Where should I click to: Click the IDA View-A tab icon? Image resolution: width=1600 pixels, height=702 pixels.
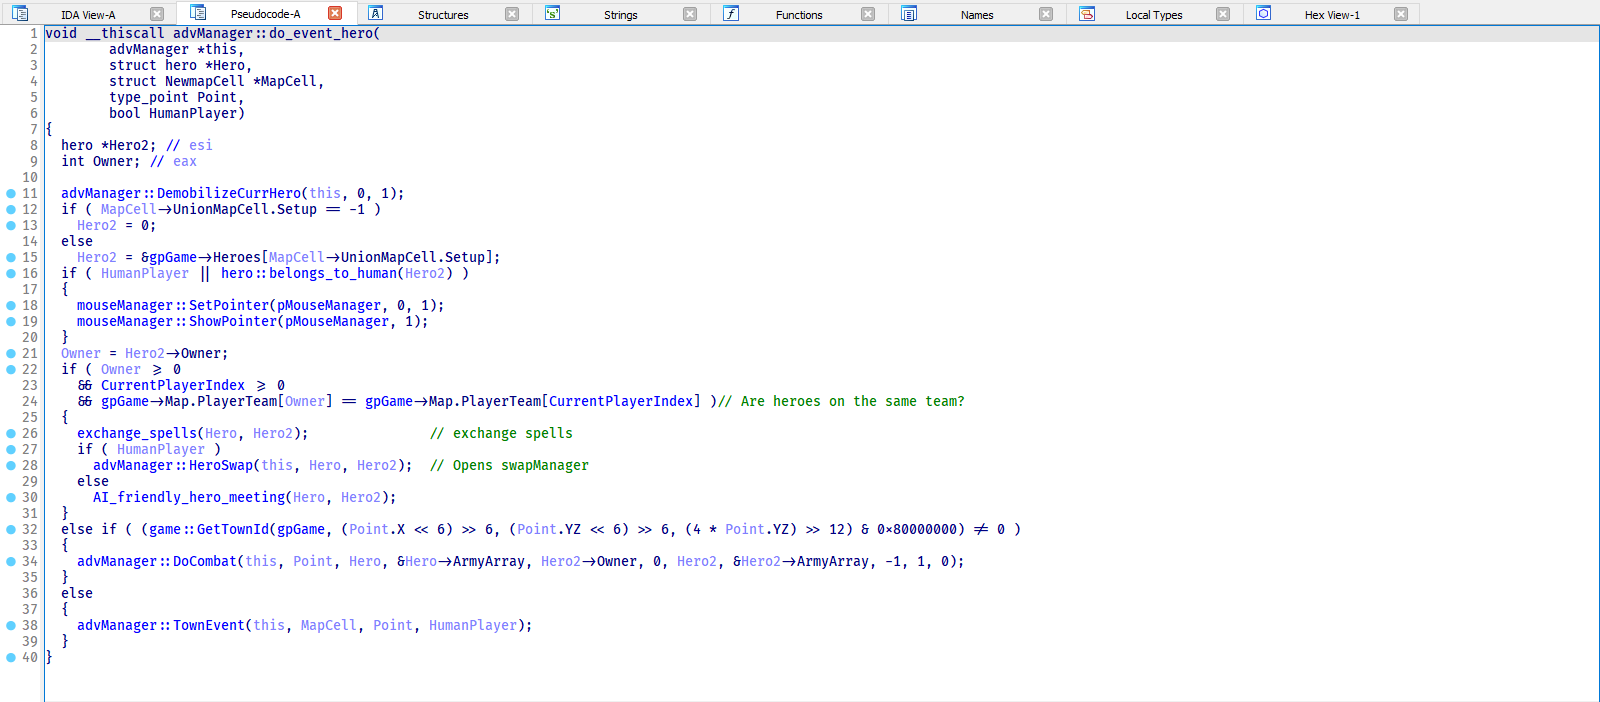coord(20,14)
